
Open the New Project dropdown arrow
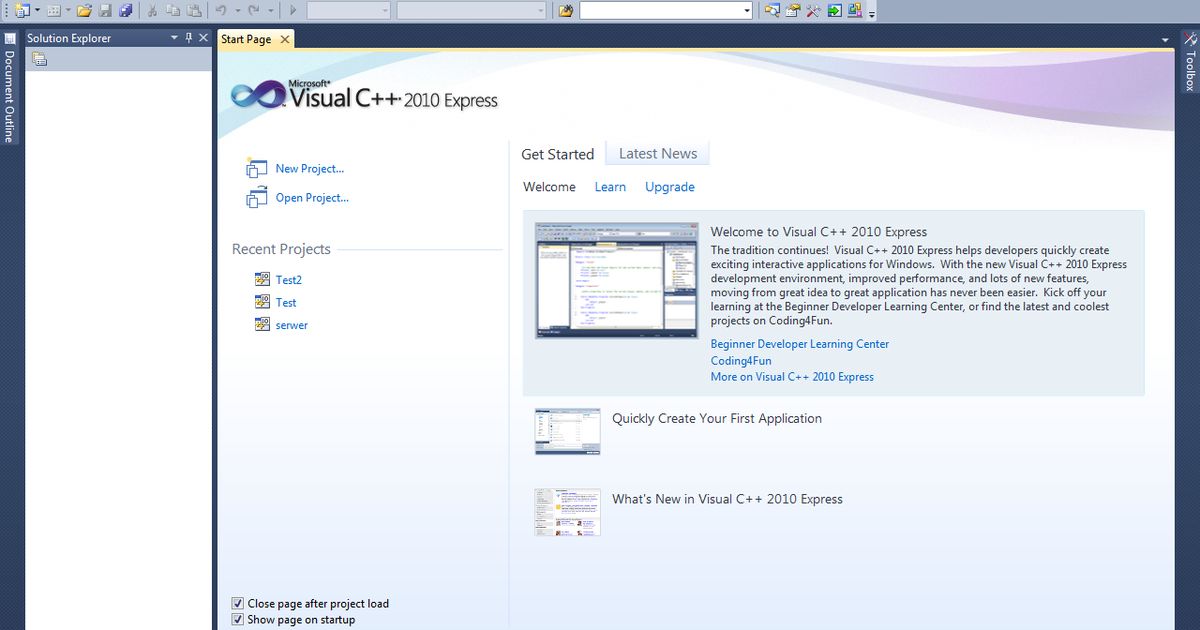37,10
